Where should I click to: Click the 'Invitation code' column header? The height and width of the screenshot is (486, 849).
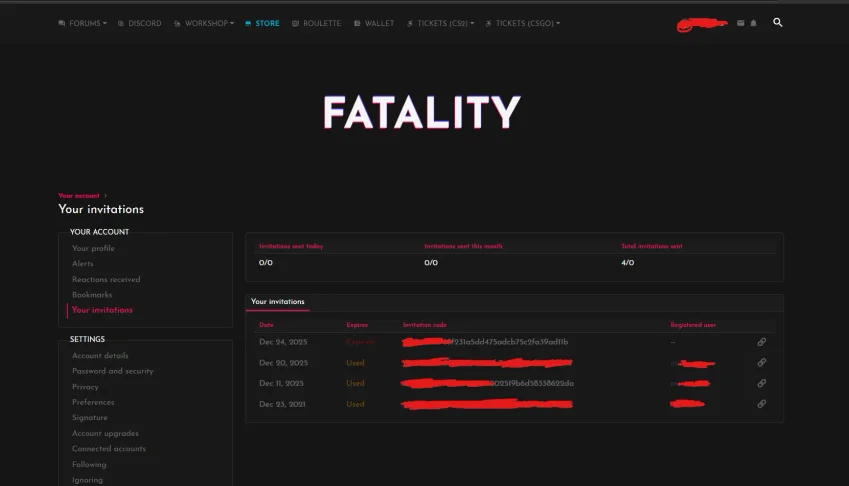pos(424,325)
